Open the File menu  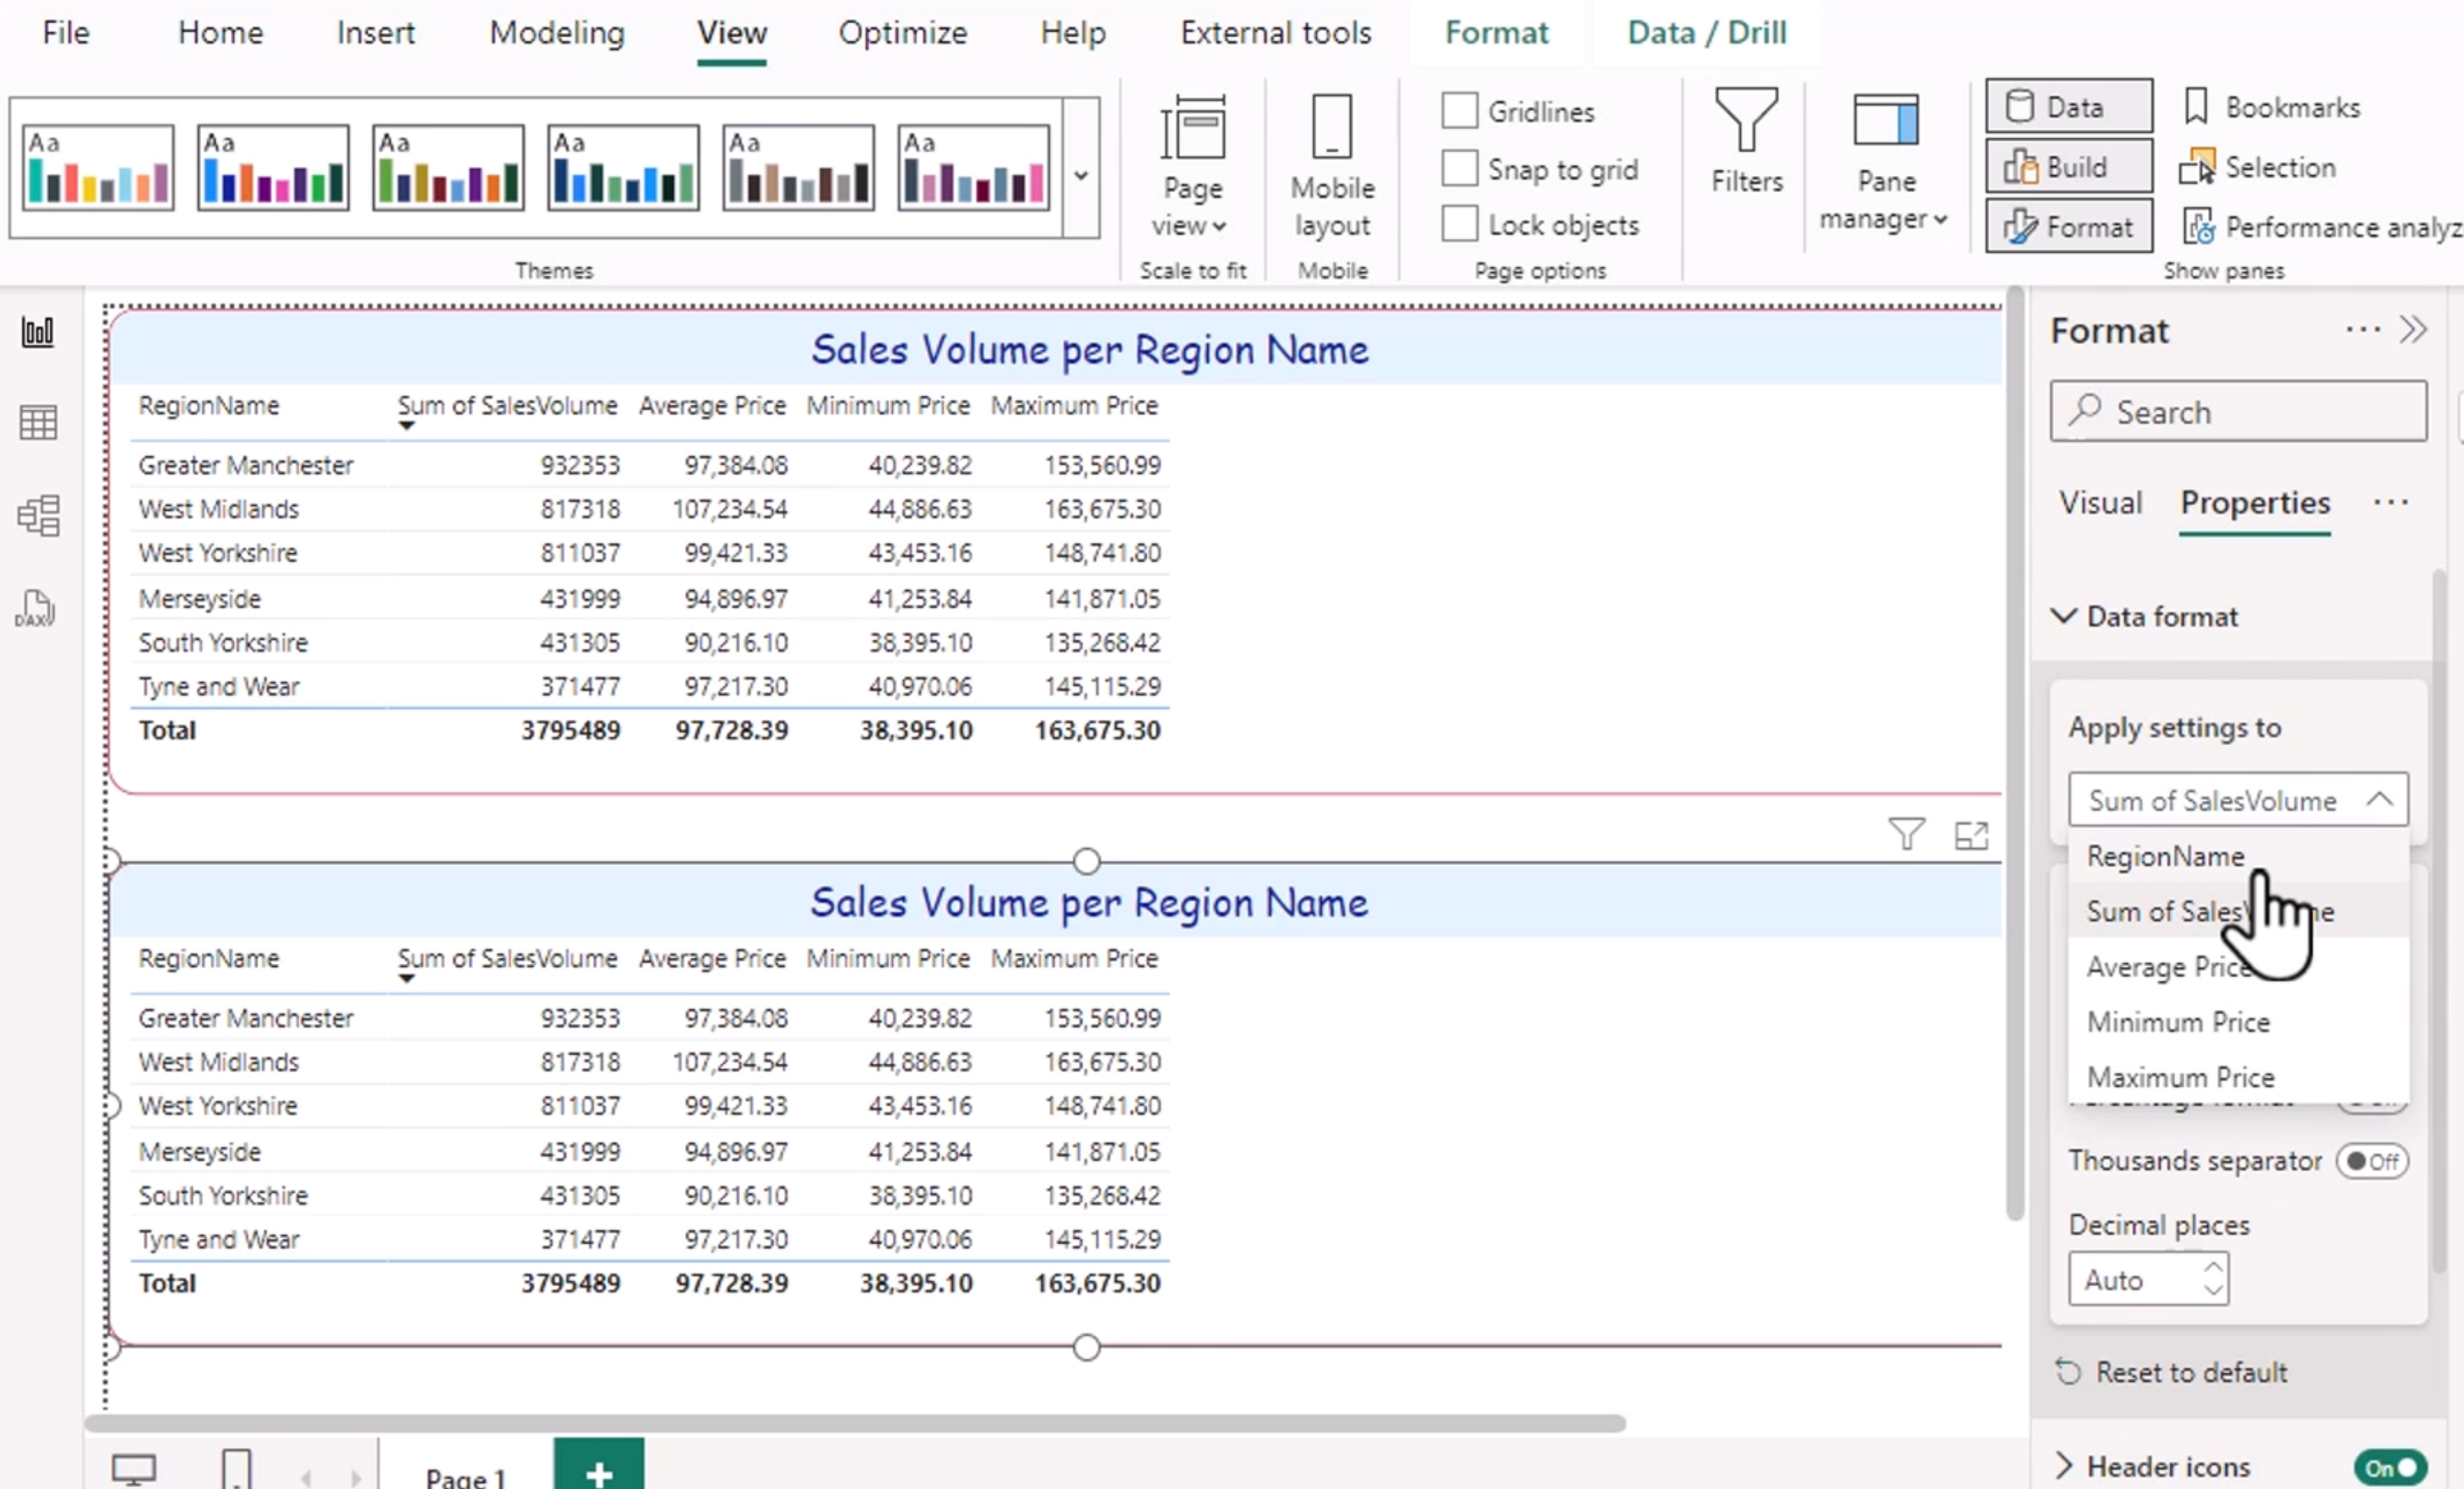(66, 33)
